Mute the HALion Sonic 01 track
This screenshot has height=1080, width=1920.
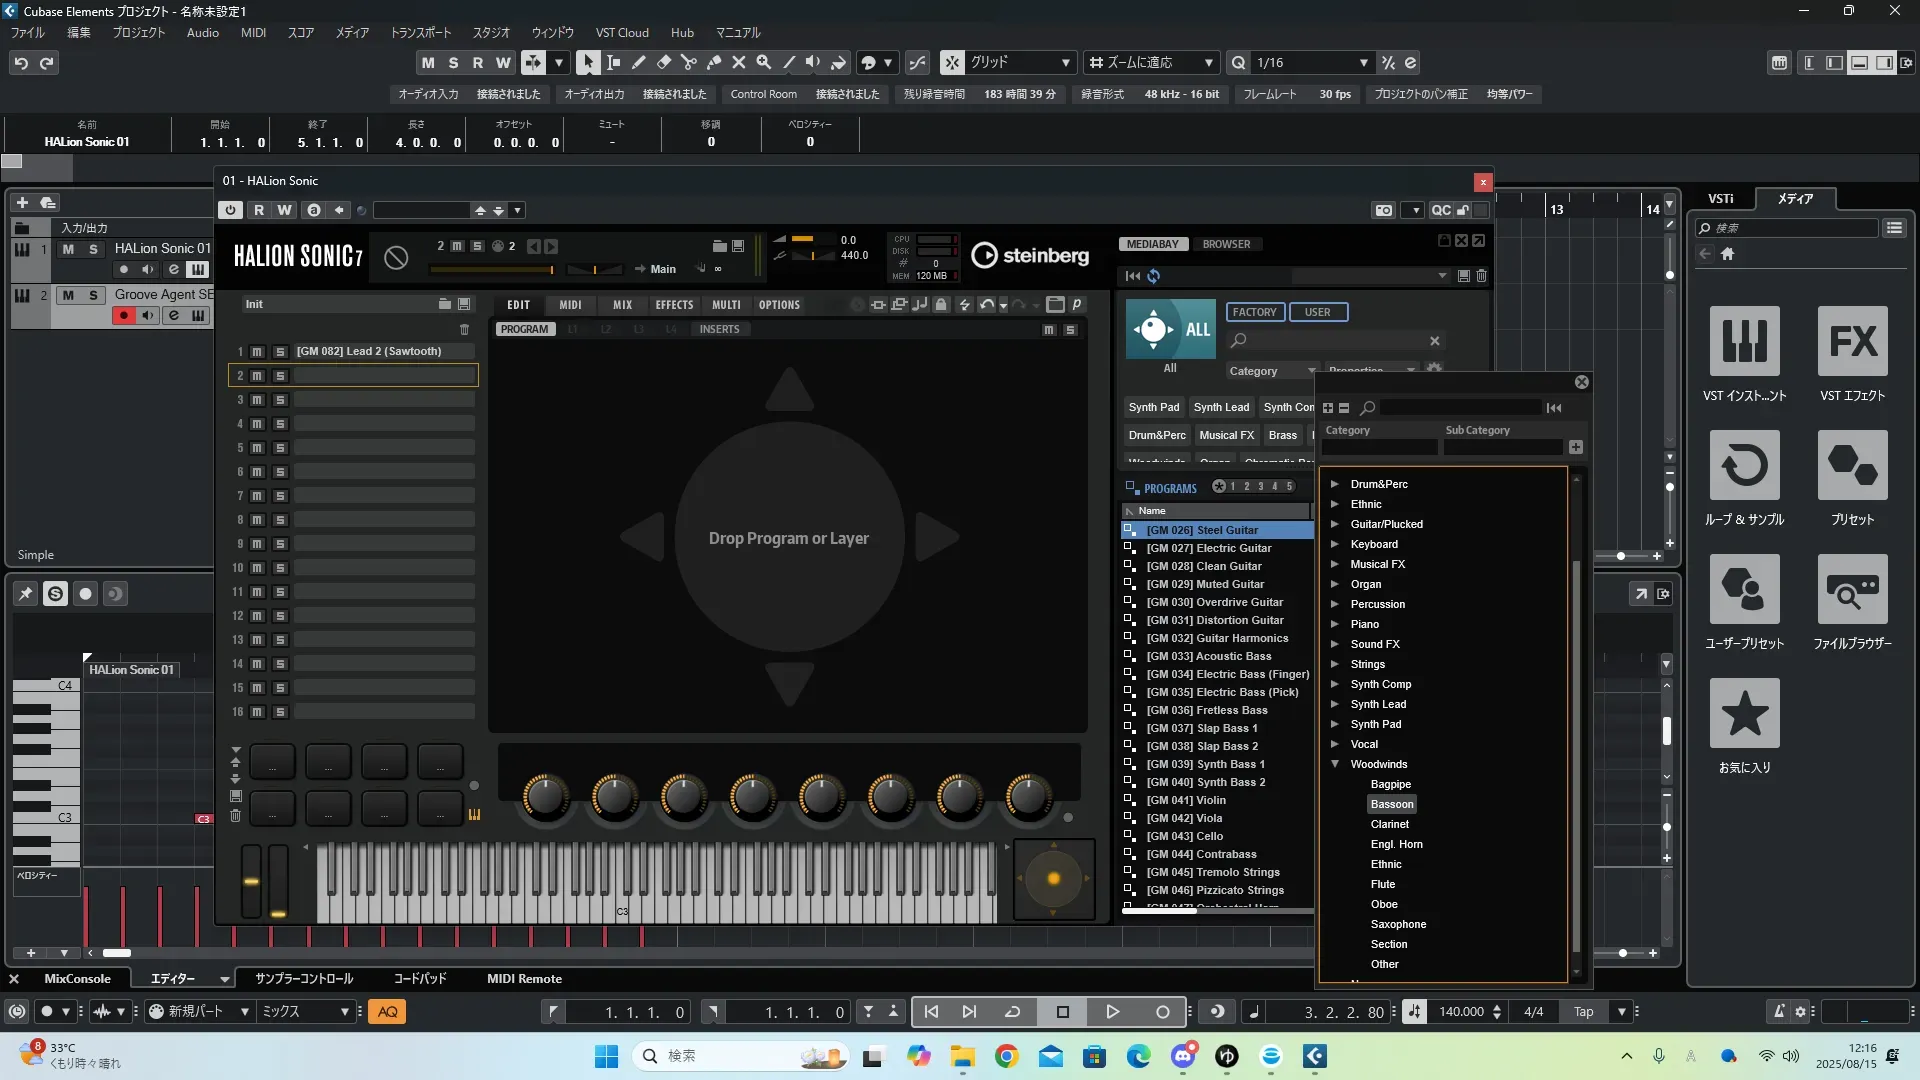tap(68, 249)
